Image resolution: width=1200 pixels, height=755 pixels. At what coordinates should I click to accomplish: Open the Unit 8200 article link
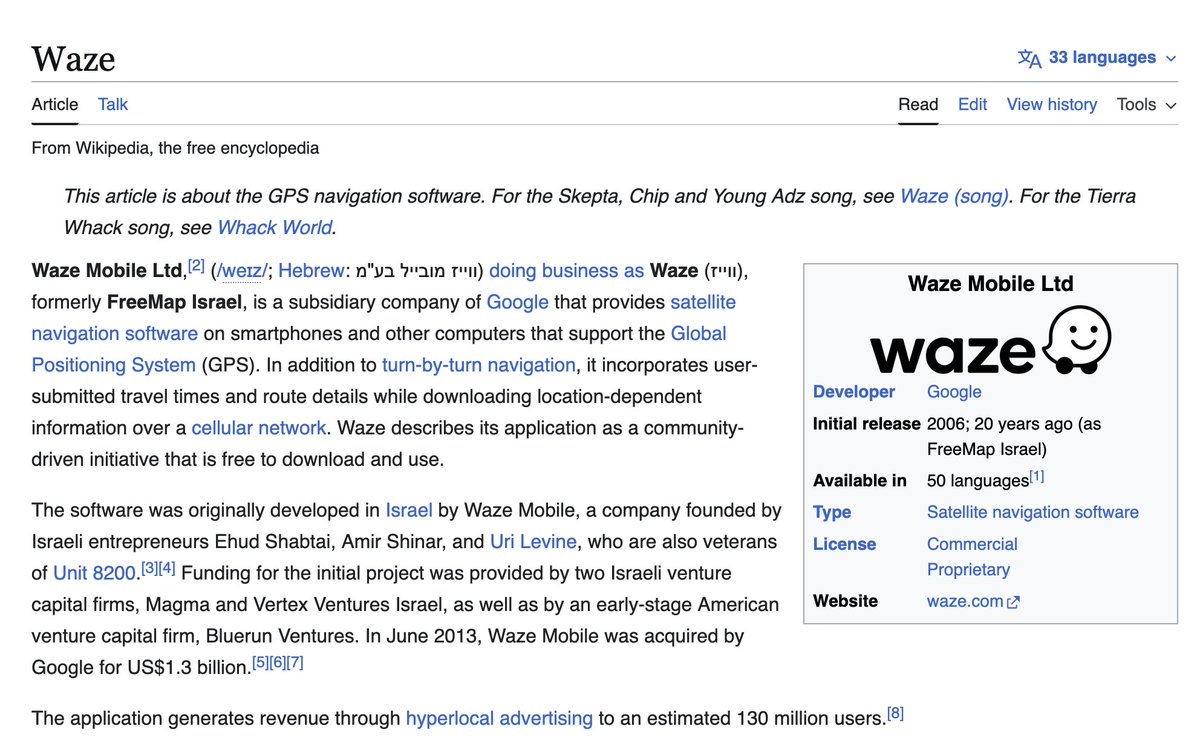coord(94,573)
